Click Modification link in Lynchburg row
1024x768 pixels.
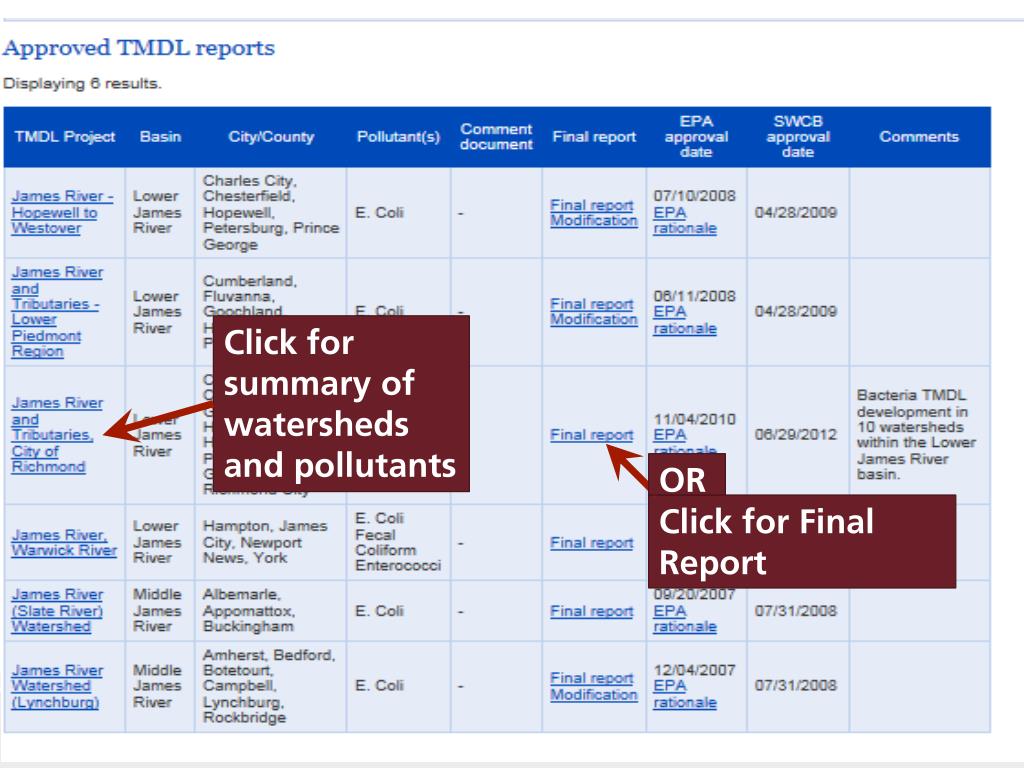click(593, 694)
